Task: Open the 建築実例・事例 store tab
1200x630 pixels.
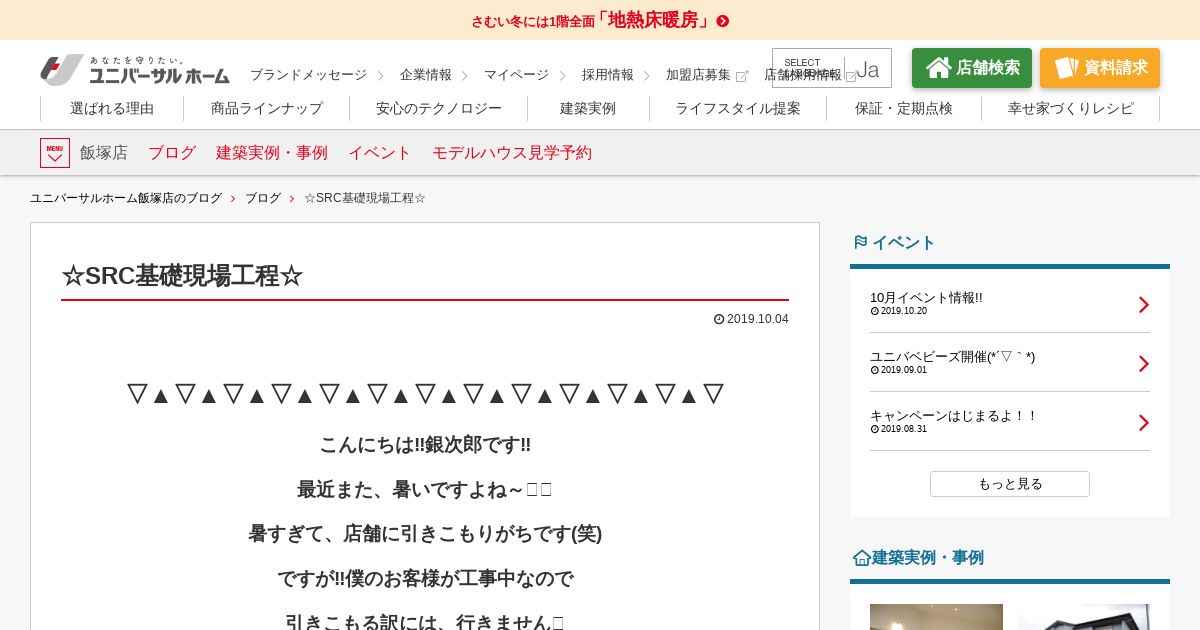Action: coord(272,153)
